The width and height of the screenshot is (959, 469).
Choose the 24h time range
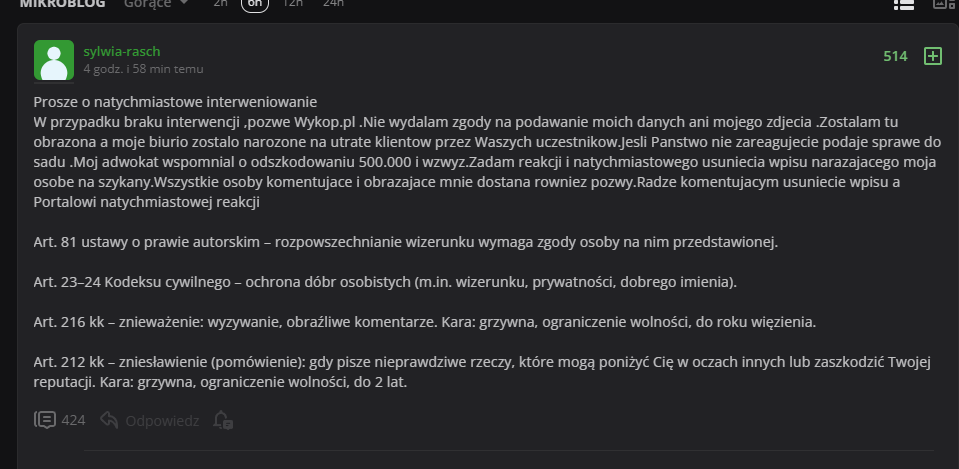click(x=333, y=4)
